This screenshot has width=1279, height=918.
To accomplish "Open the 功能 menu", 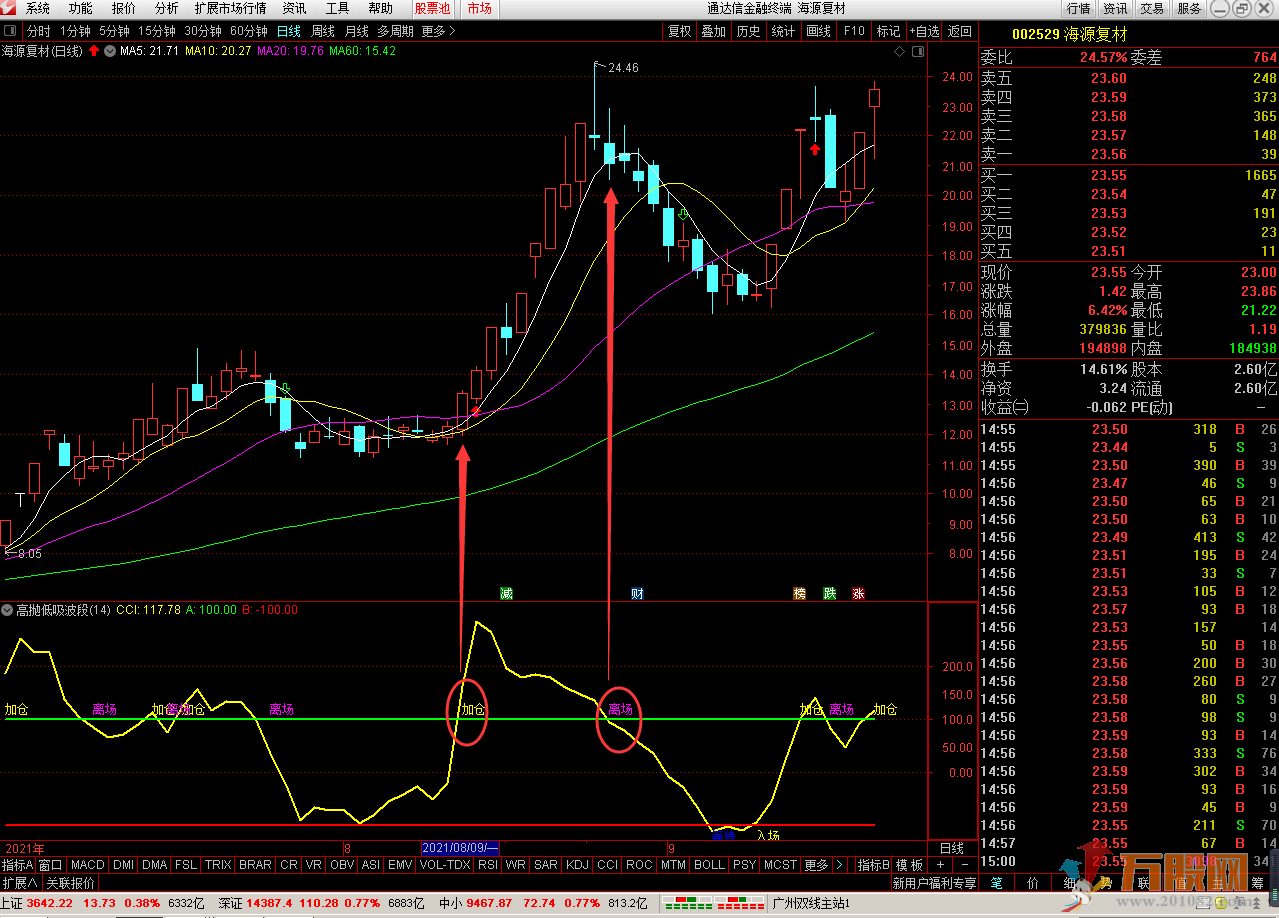I will (81, 8).
